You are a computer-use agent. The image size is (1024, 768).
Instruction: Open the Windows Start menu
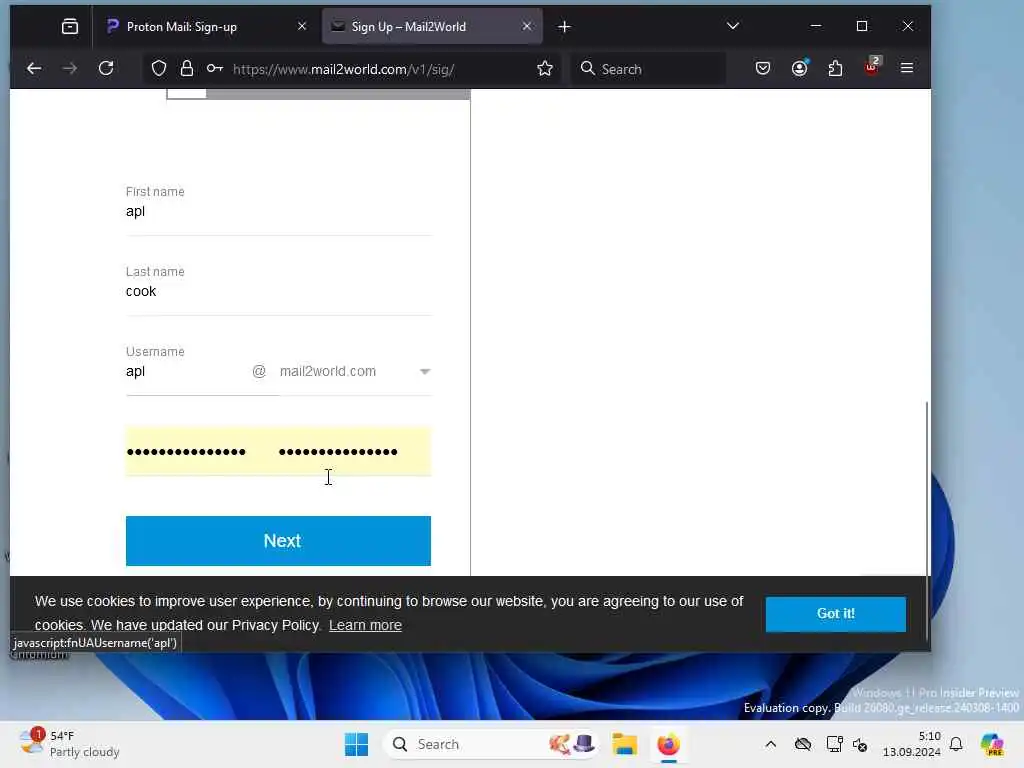[357, 744]
